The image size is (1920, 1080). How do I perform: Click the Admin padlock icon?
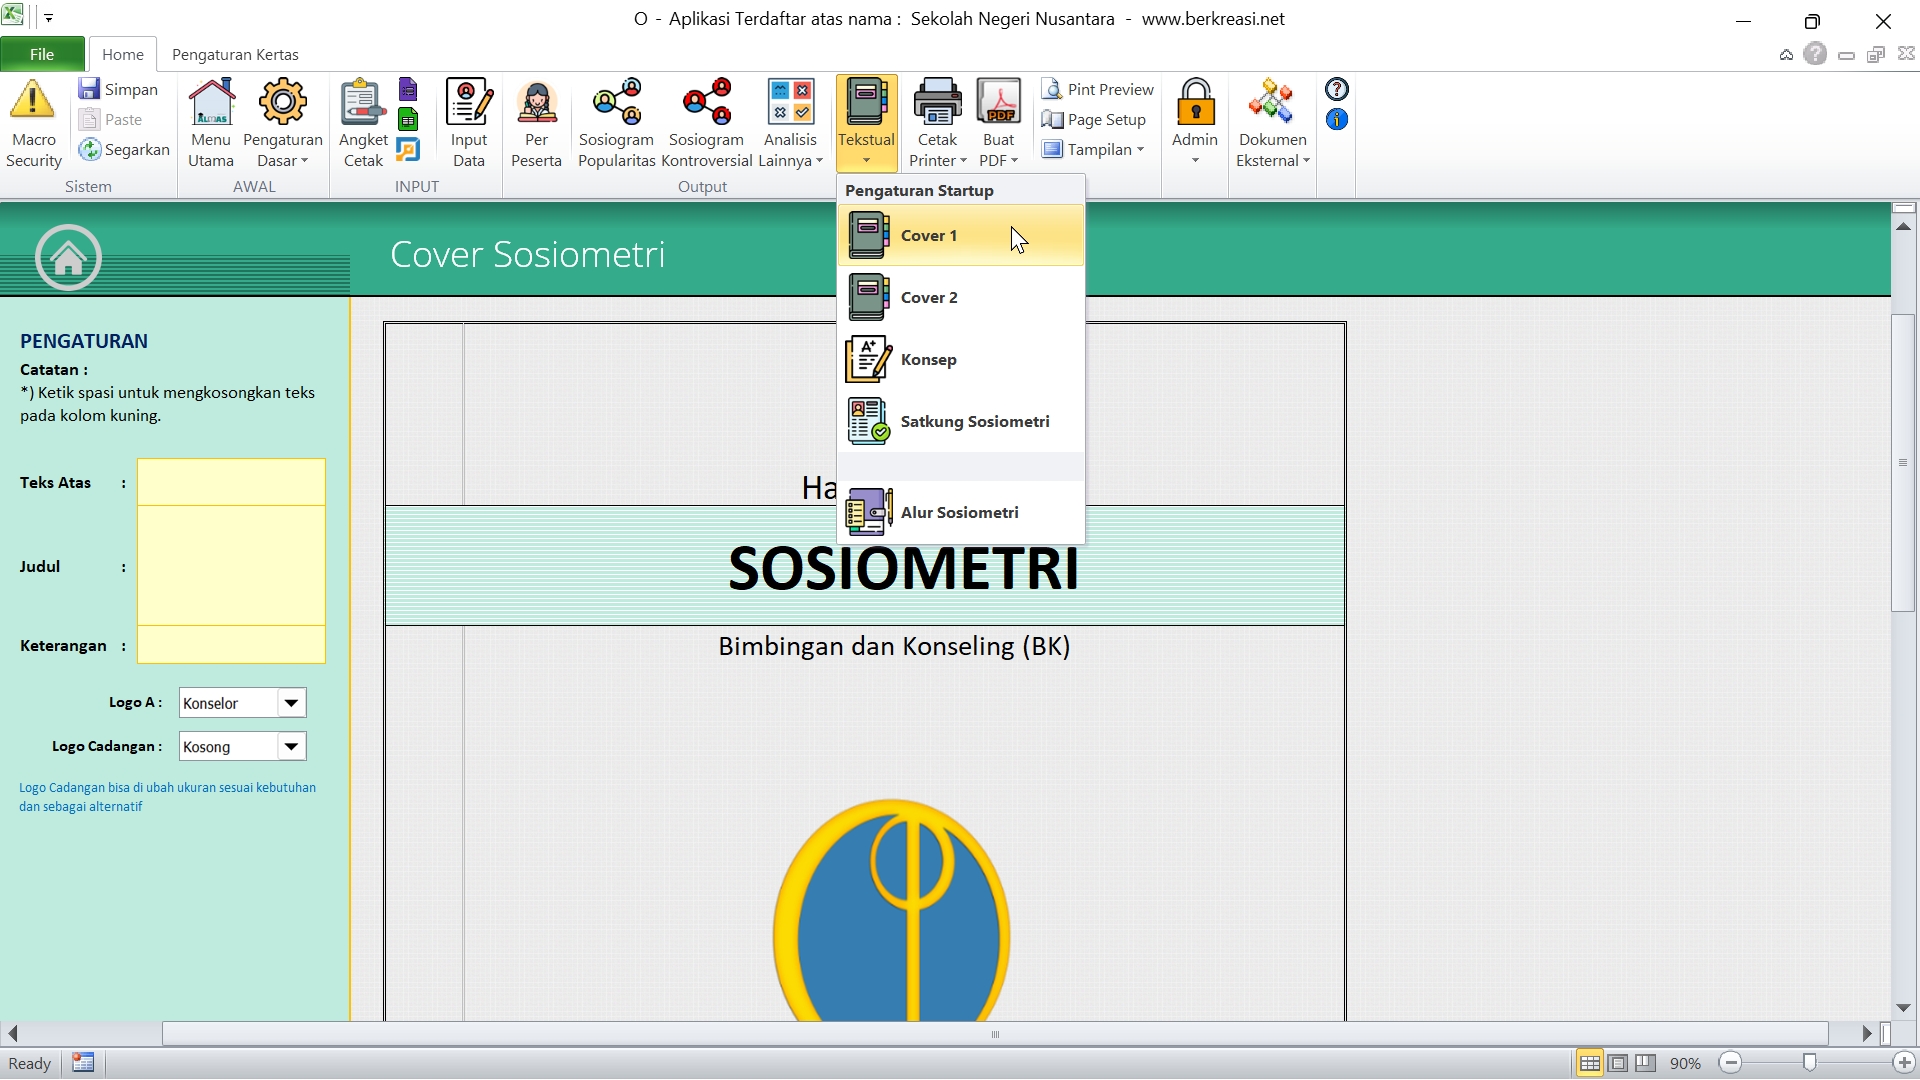point(1195,101)
